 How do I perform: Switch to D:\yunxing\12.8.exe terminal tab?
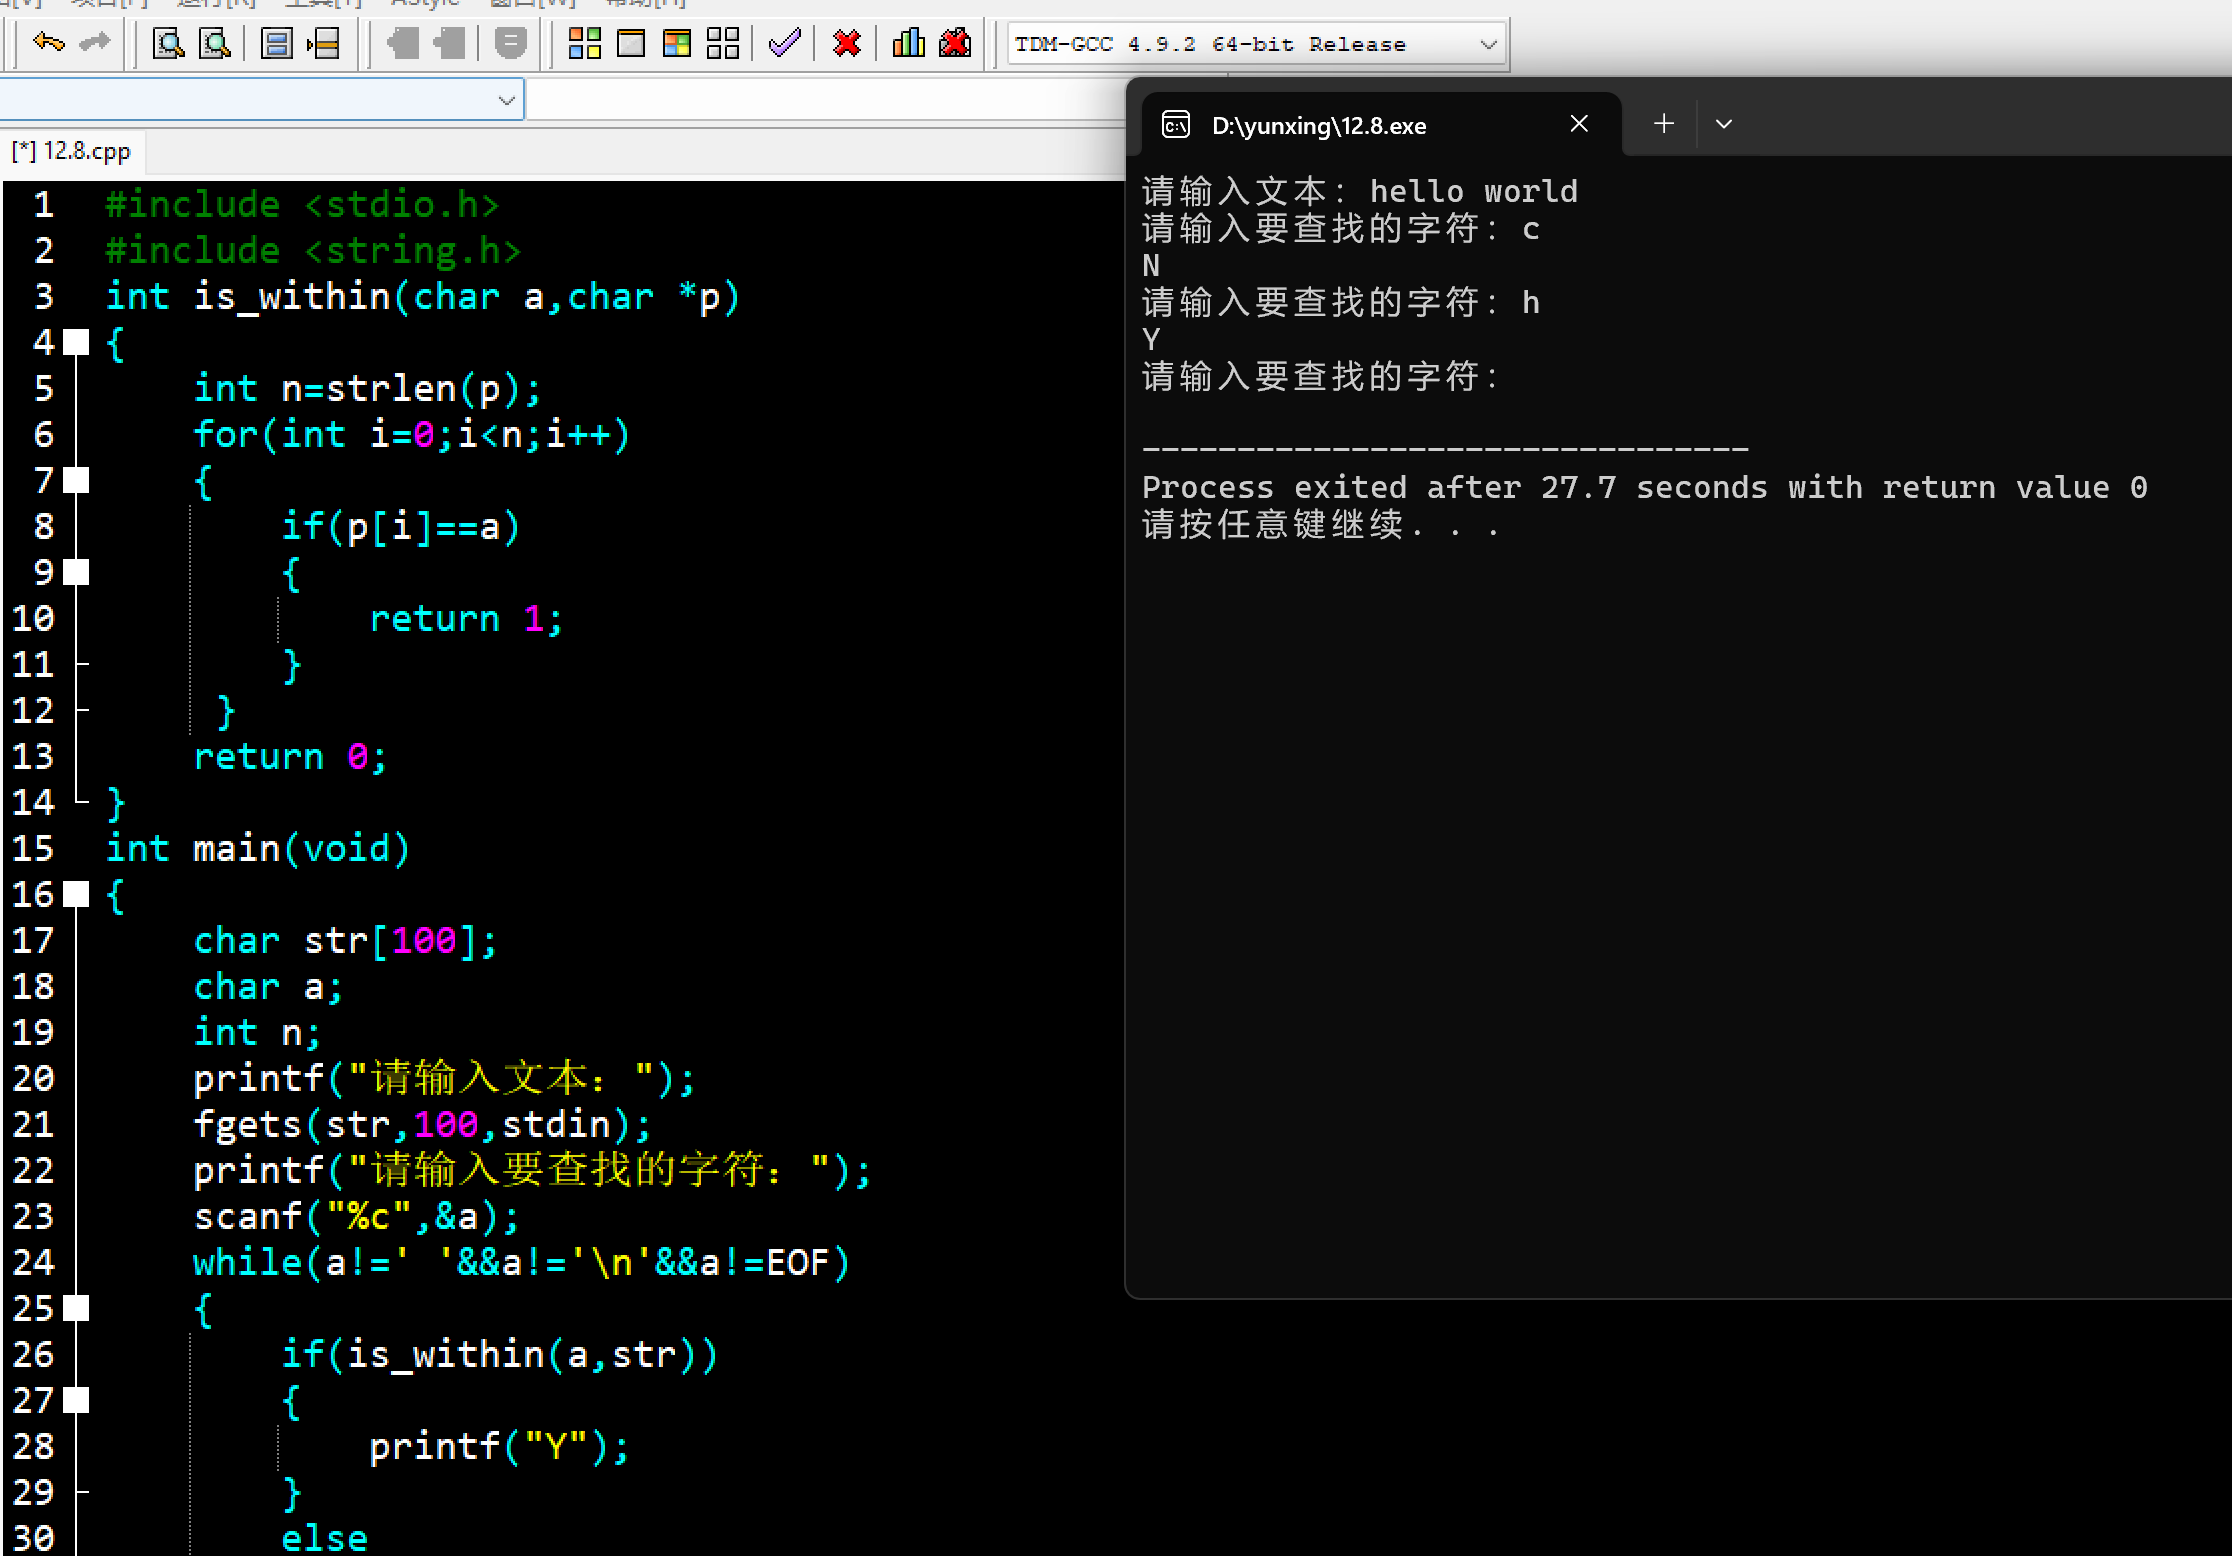(1318, 125)
